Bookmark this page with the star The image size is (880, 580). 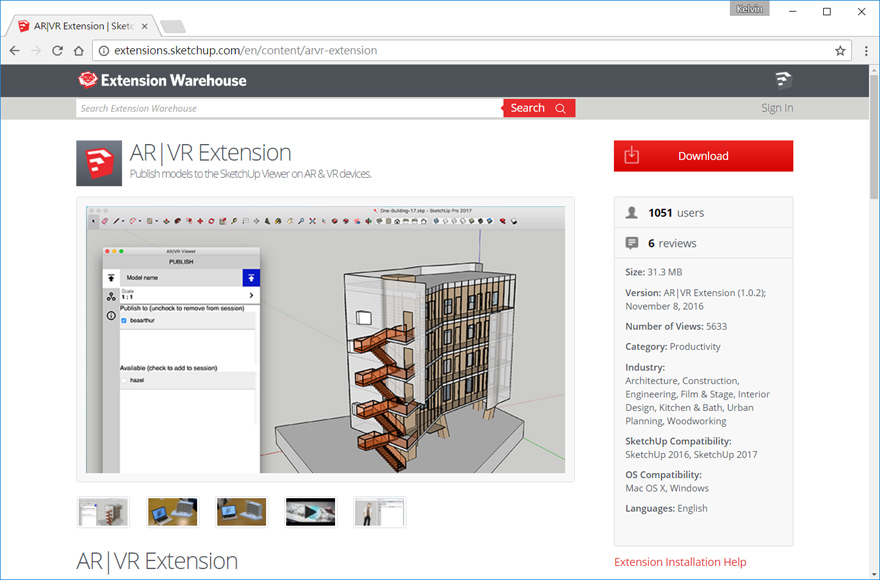coord(840,51)
